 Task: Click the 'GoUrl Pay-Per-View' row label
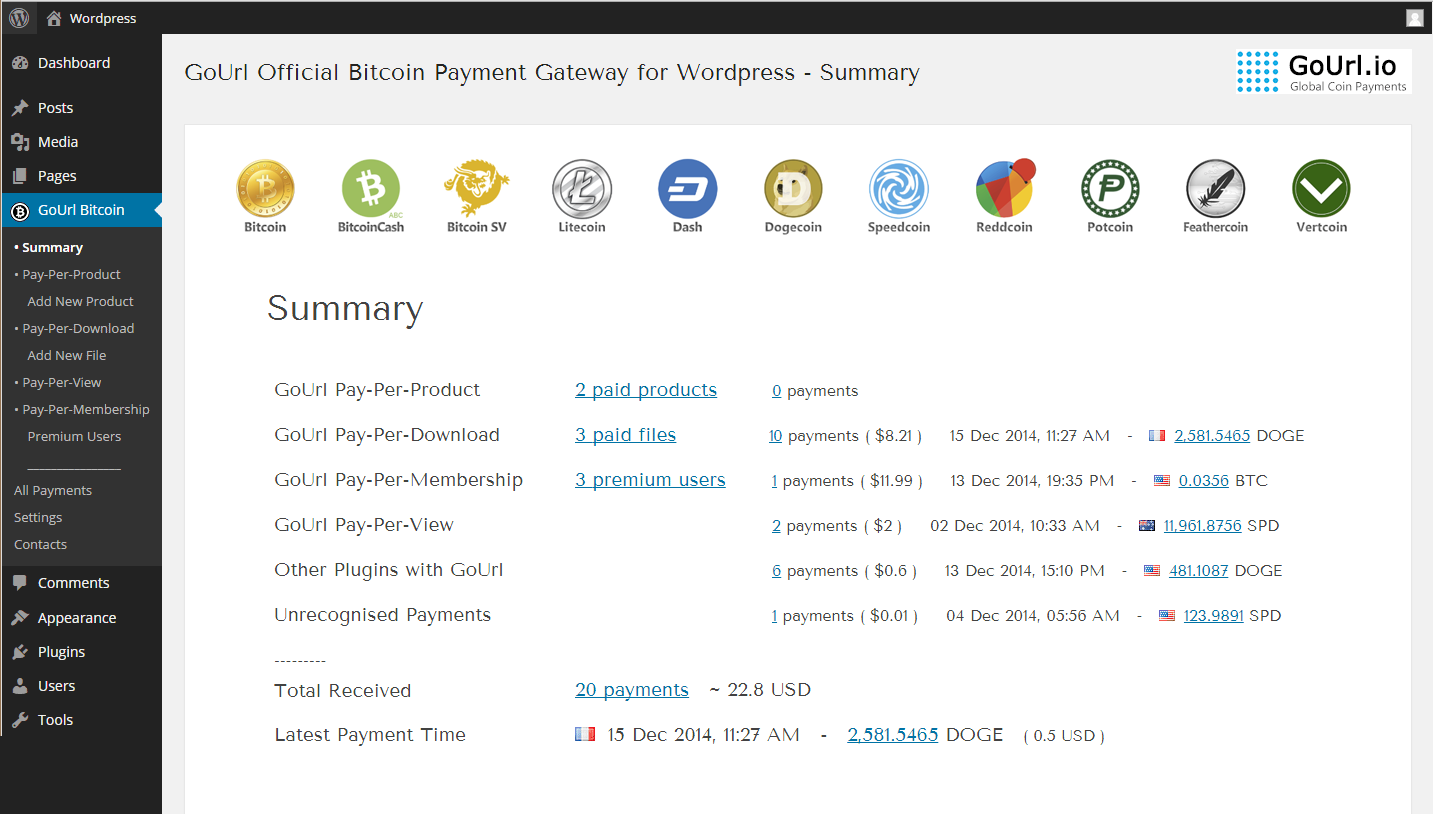click(364, 525)
